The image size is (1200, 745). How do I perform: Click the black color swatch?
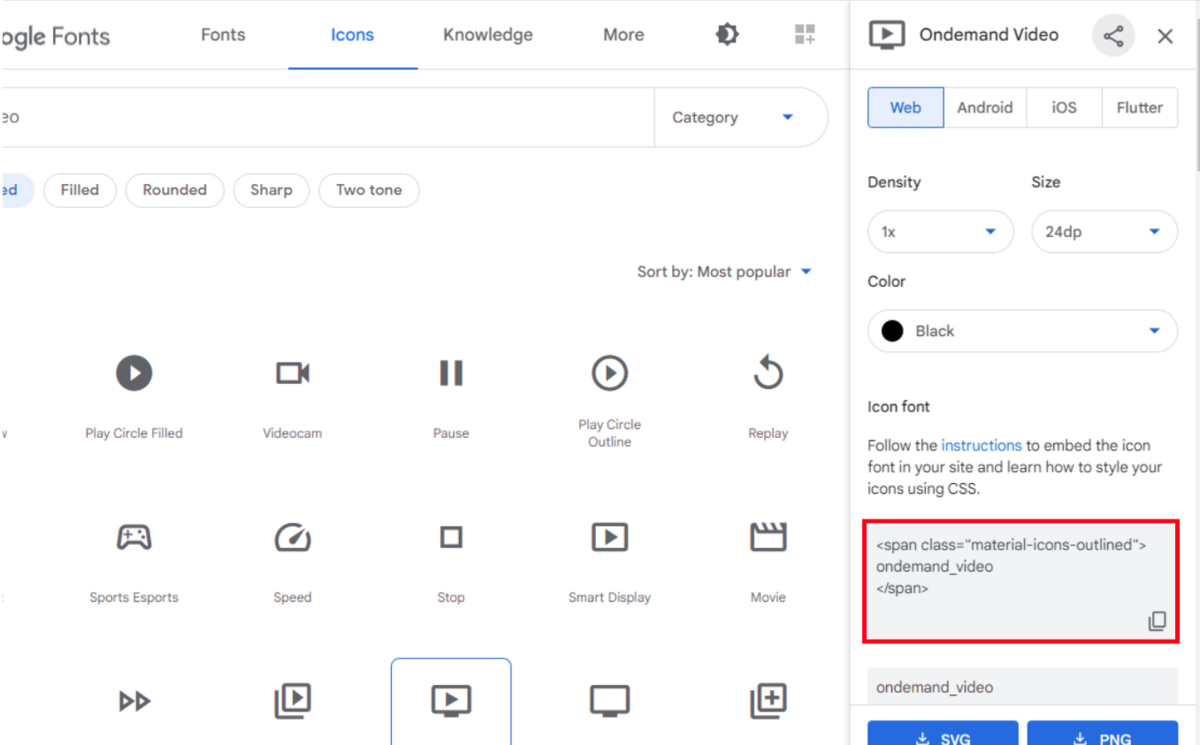pyautogui.click(x=893, y=331)
